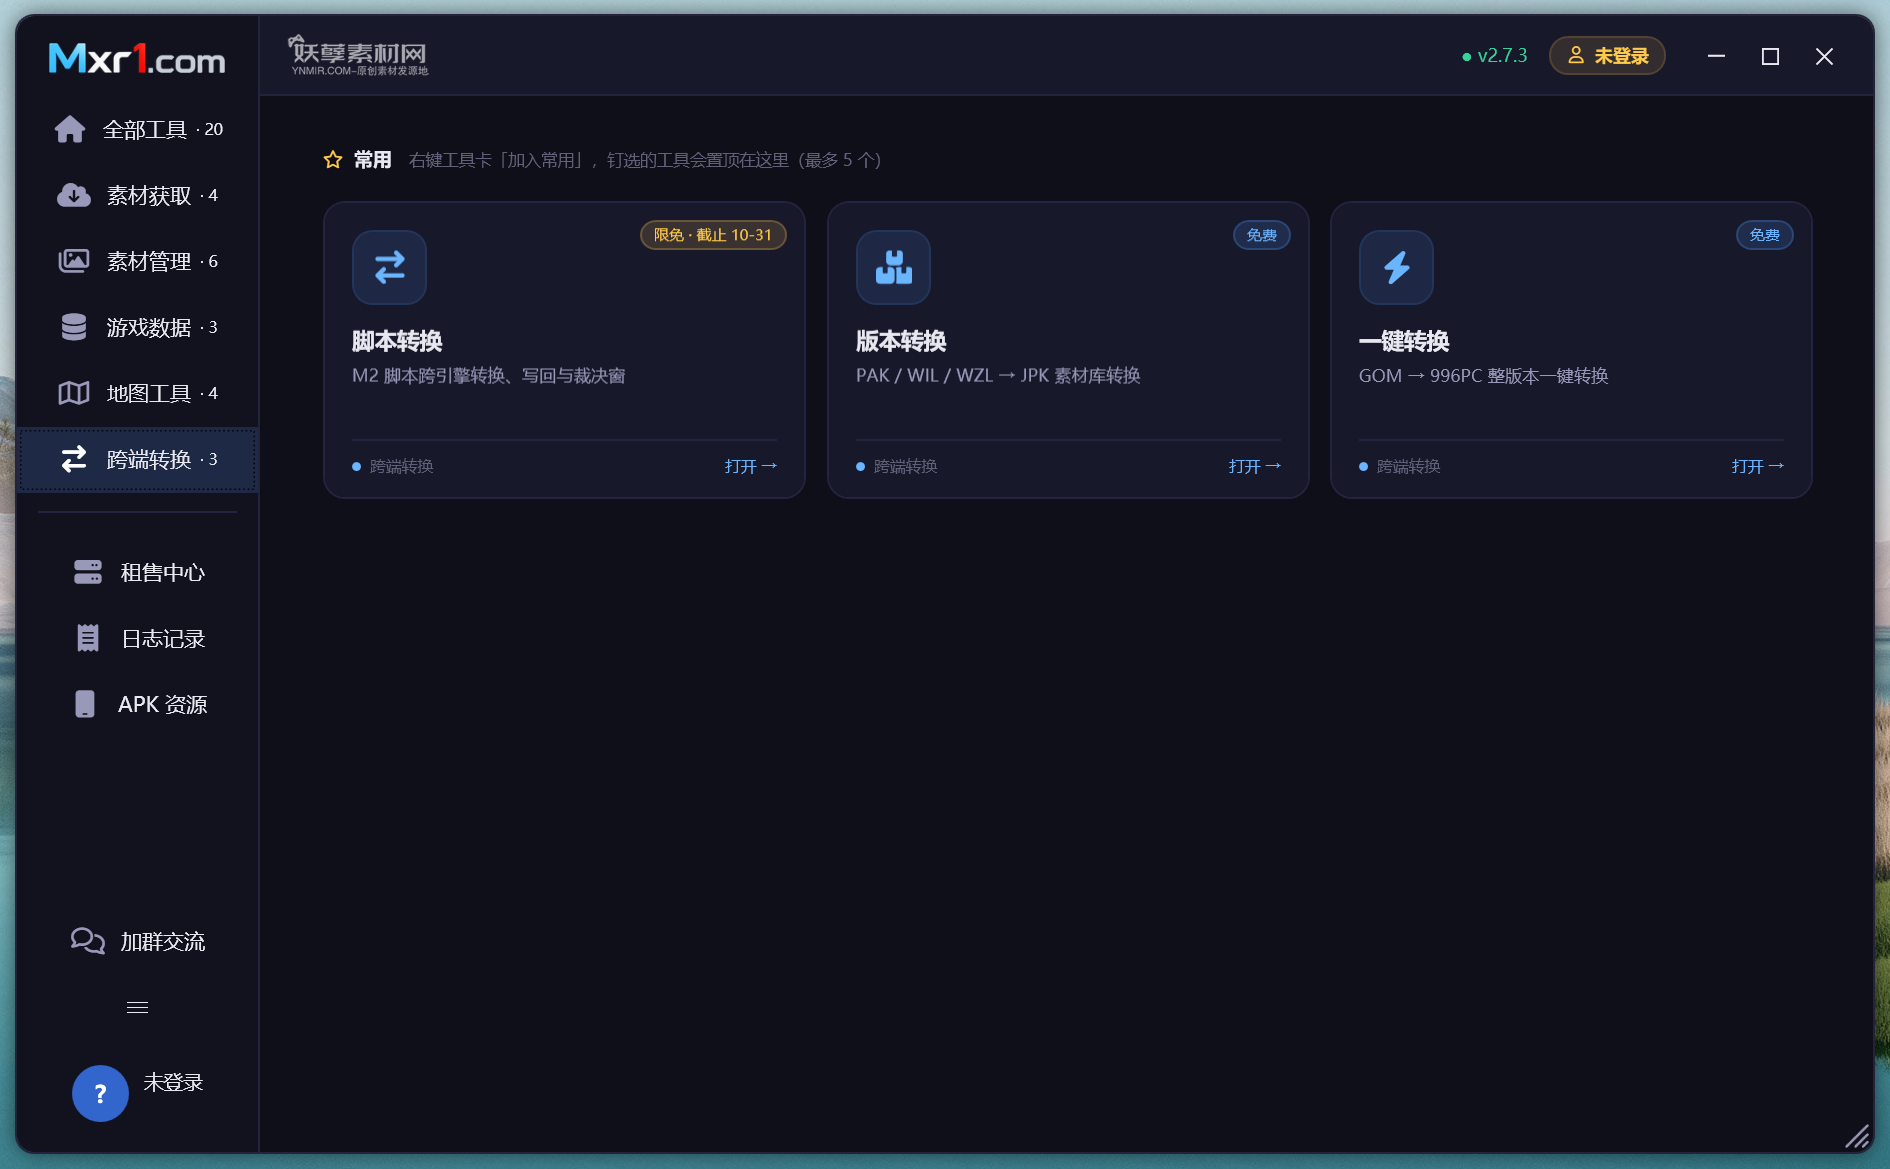Select the 游戏数据 database icon

point(74,327)
